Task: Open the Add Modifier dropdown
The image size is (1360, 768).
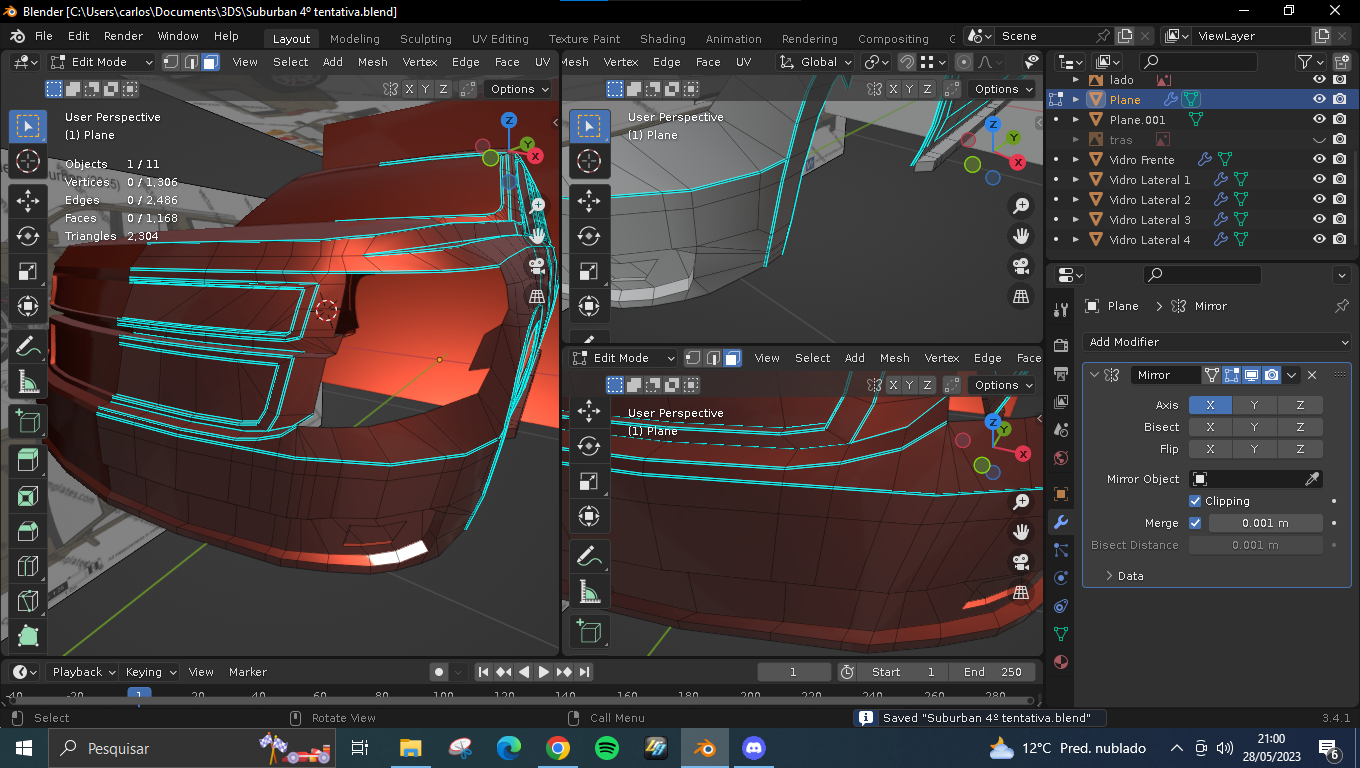Action: tap(1216, 342)
